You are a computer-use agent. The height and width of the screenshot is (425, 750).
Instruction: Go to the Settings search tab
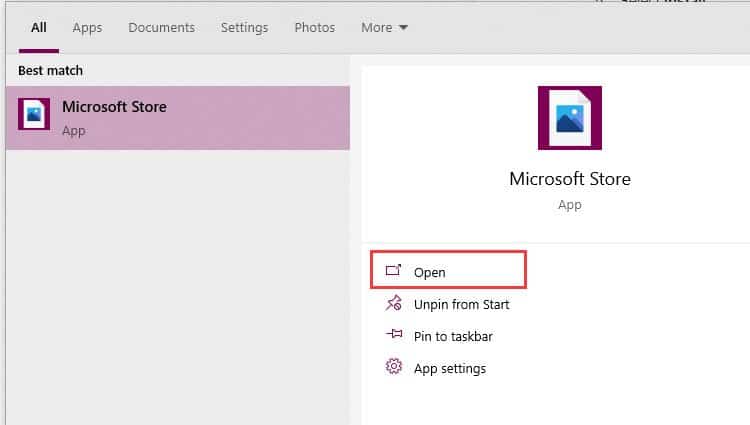[x=244, y=28]
